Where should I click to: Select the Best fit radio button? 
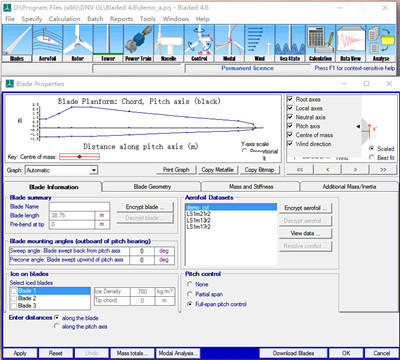pos(371,157)
